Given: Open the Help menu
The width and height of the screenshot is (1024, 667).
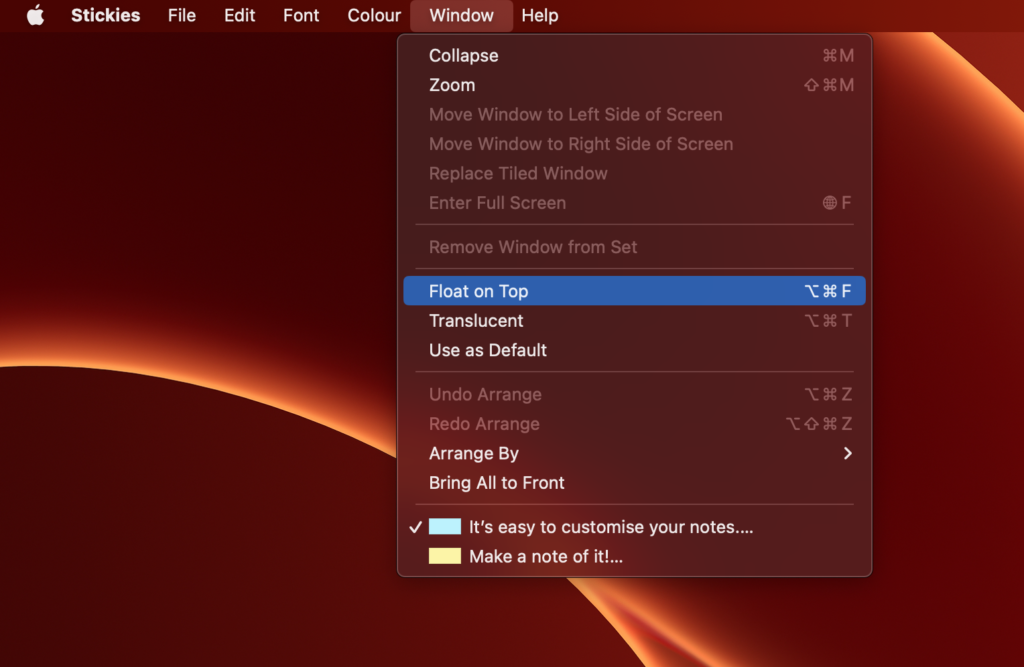Looking at the screenshot, I should coord(539,15).
